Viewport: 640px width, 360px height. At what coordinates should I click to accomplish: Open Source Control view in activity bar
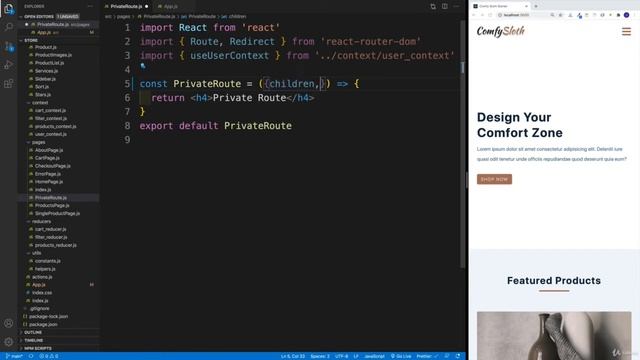(9, 47)
